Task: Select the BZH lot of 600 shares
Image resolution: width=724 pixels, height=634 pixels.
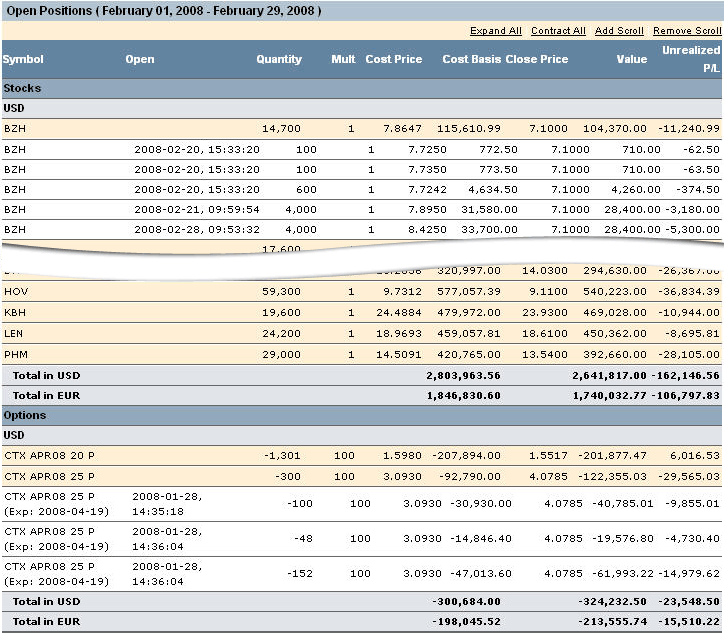Action: tap(362, 190)
